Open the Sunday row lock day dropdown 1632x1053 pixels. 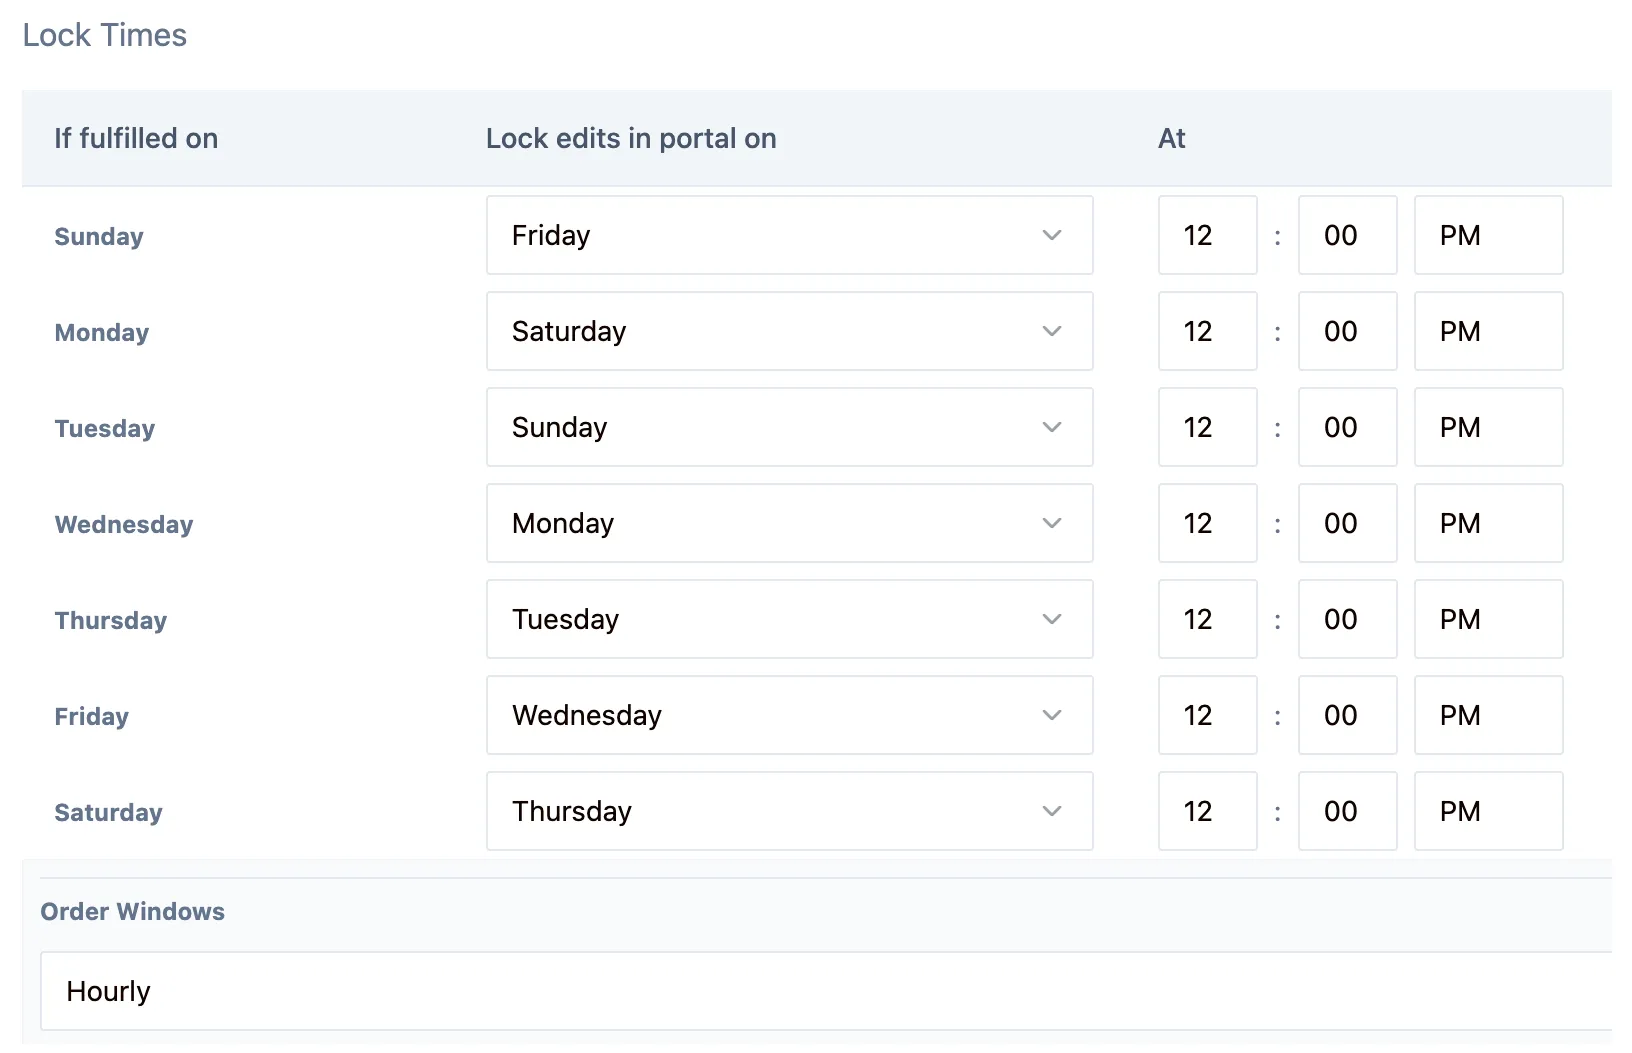pyautogui.click(x=788, y=235)
